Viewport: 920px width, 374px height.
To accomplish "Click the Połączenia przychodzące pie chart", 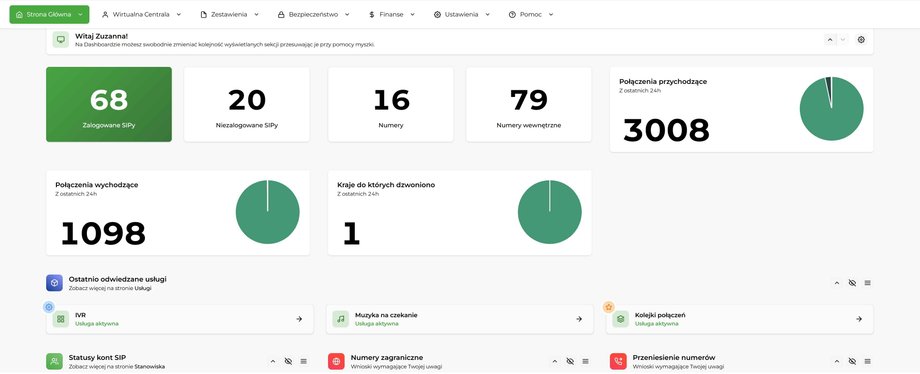I will pyautogui.click(x=831, y=109).
